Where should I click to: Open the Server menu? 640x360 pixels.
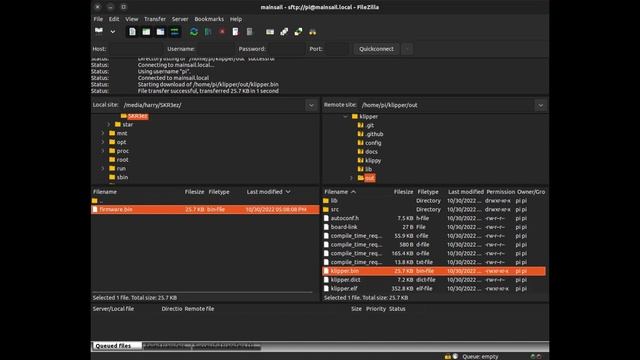(180, 19)
